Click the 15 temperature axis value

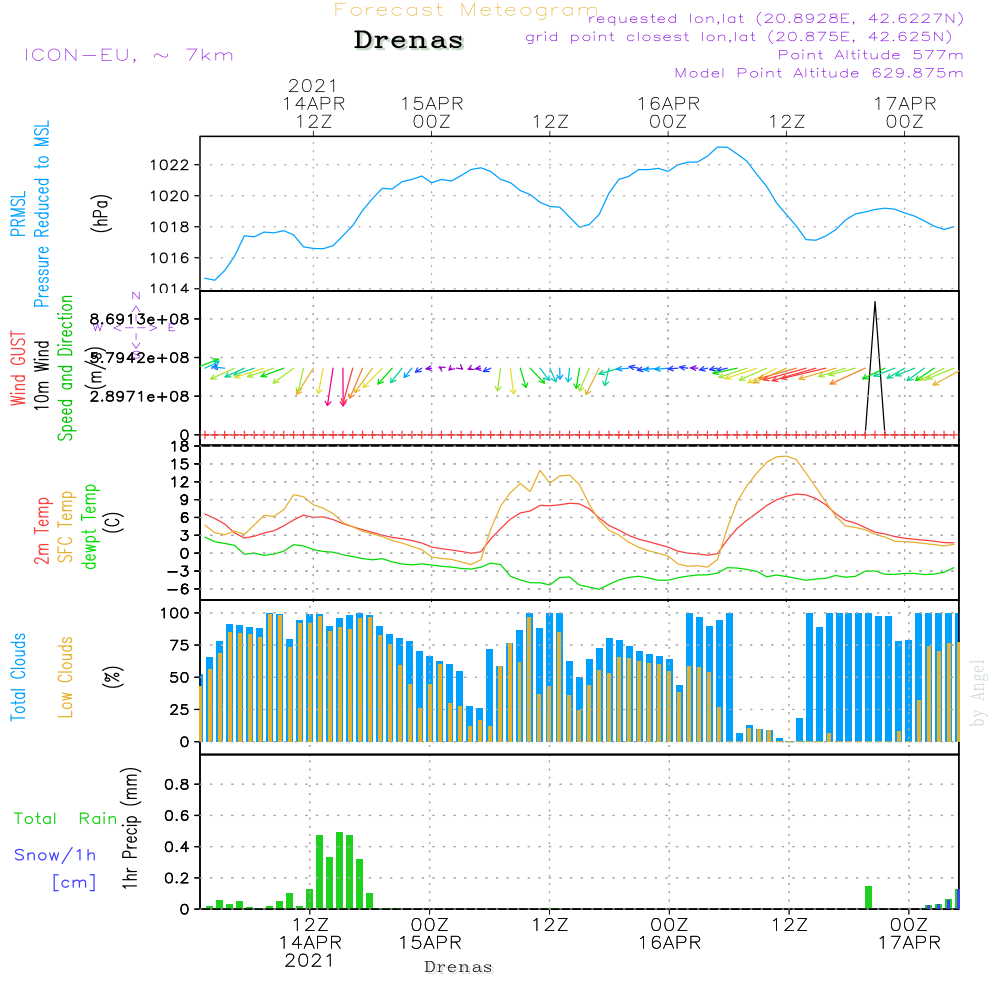[x=180, y=464]
